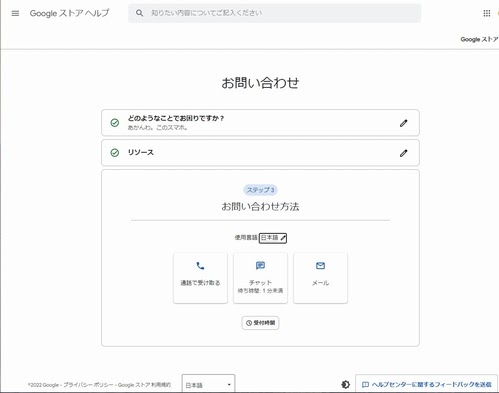The image size is (499, 393).
Task: Change contact language 日本語 button
Action: pyautogui.click(x=273, y=238)
